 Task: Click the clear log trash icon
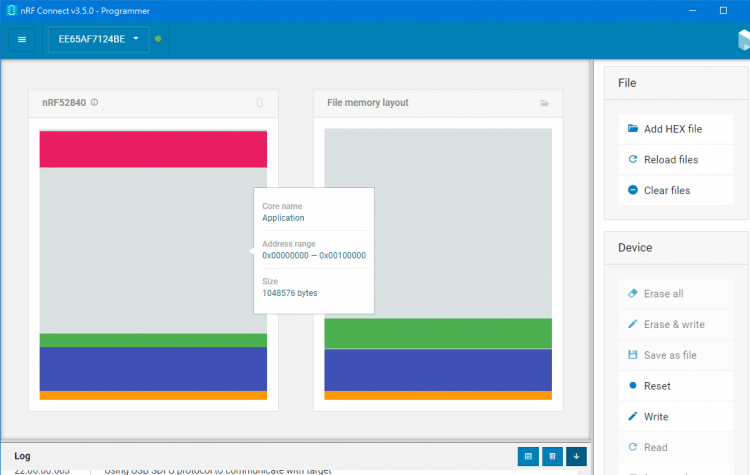click(552, 456)
